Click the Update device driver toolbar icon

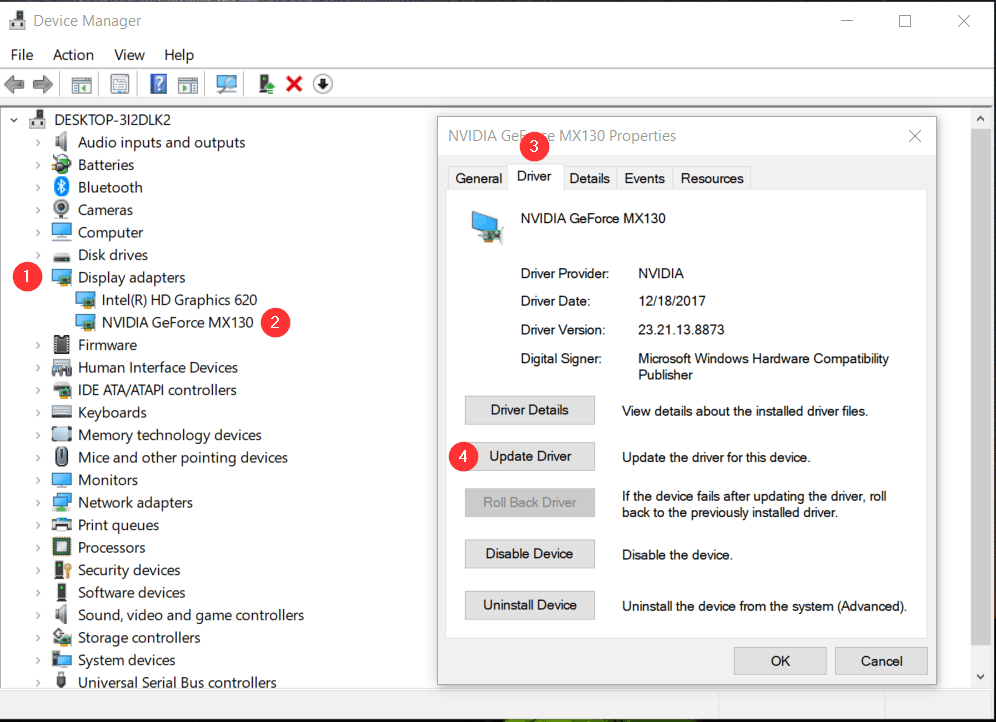tap(266, 84)
